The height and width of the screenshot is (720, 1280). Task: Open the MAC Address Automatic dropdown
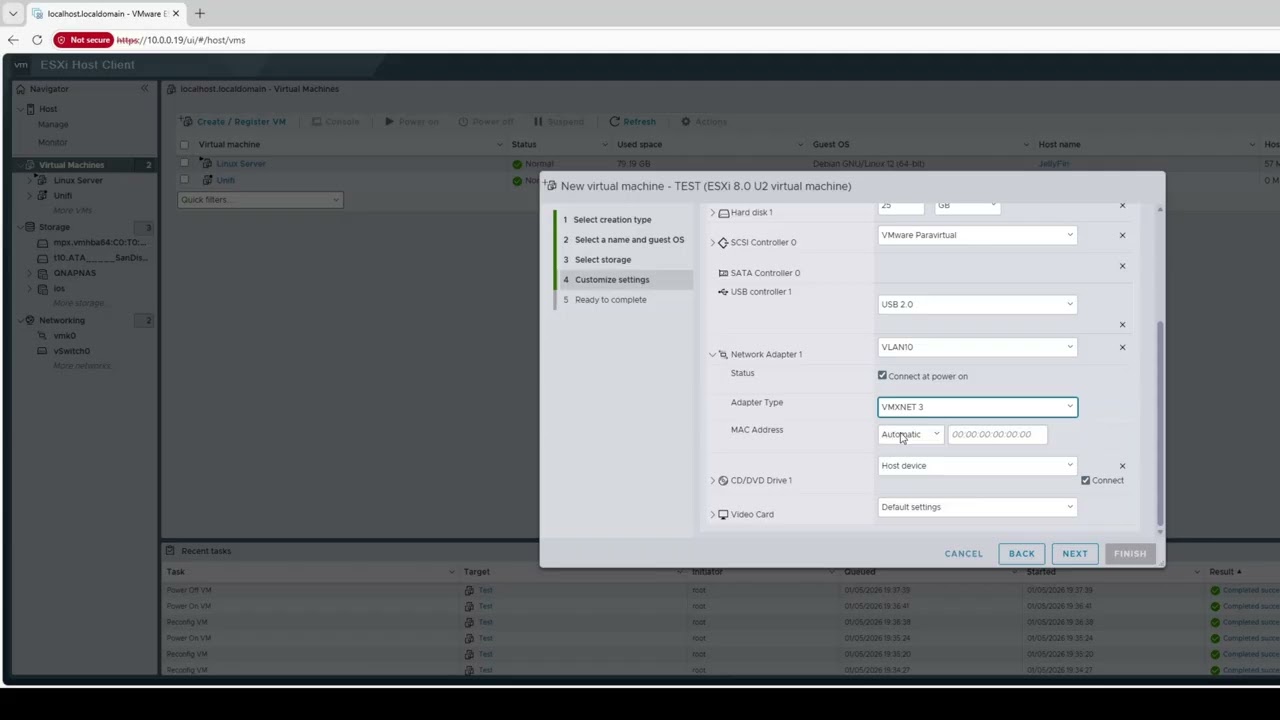pyautogui.click(x=910, y=434)
